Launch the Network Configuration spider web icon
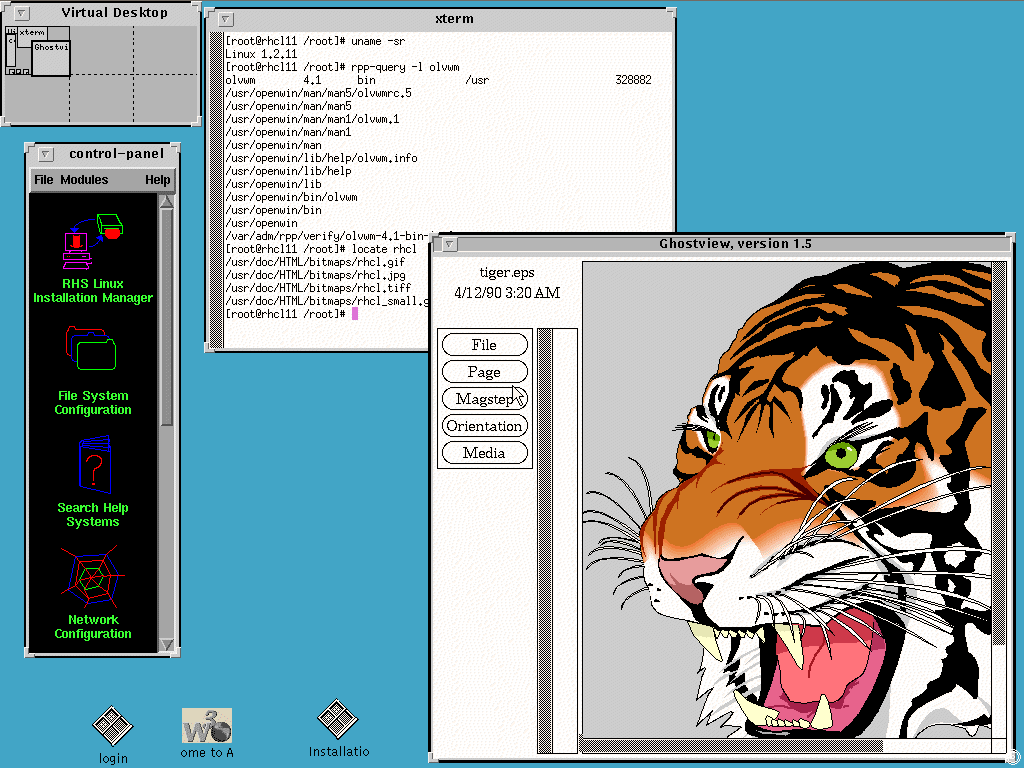Image resolution: width=1024 pixels, height=768 pixels. point(93,577)
